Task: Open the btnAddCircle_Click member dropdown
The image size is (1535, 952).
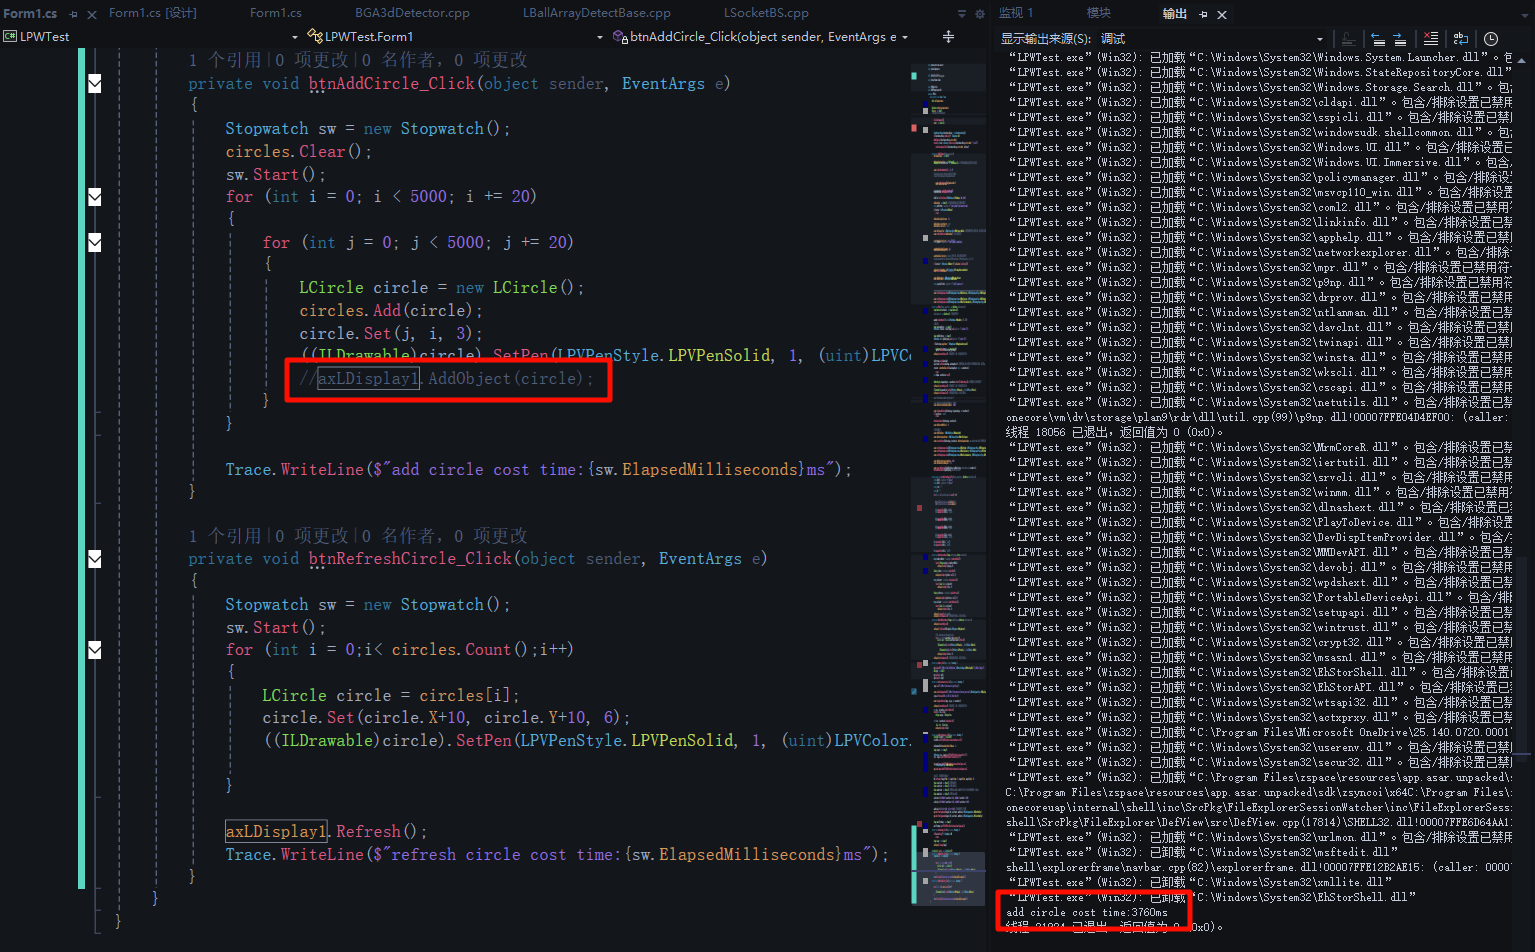Action: (905, 37)
